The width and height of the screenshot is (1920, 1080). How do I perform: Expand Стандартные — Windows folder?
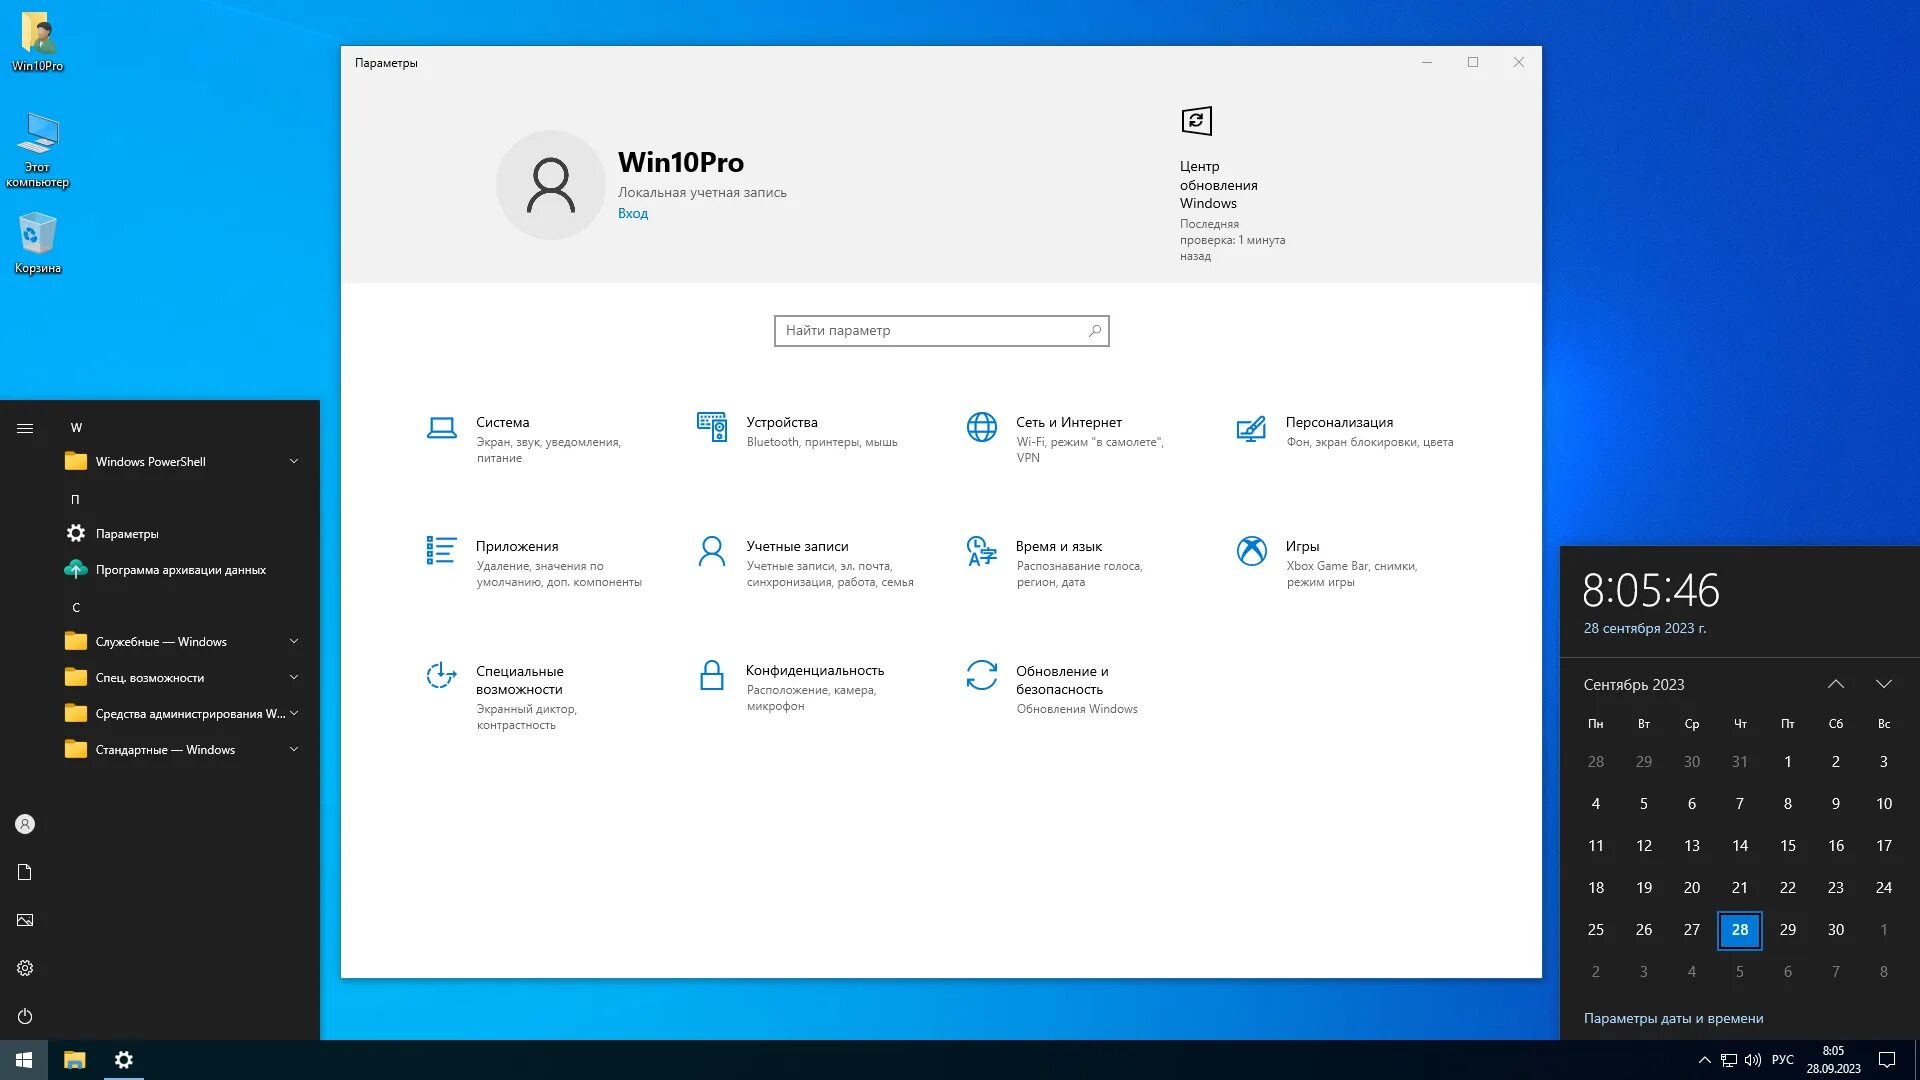coord(294,750)
